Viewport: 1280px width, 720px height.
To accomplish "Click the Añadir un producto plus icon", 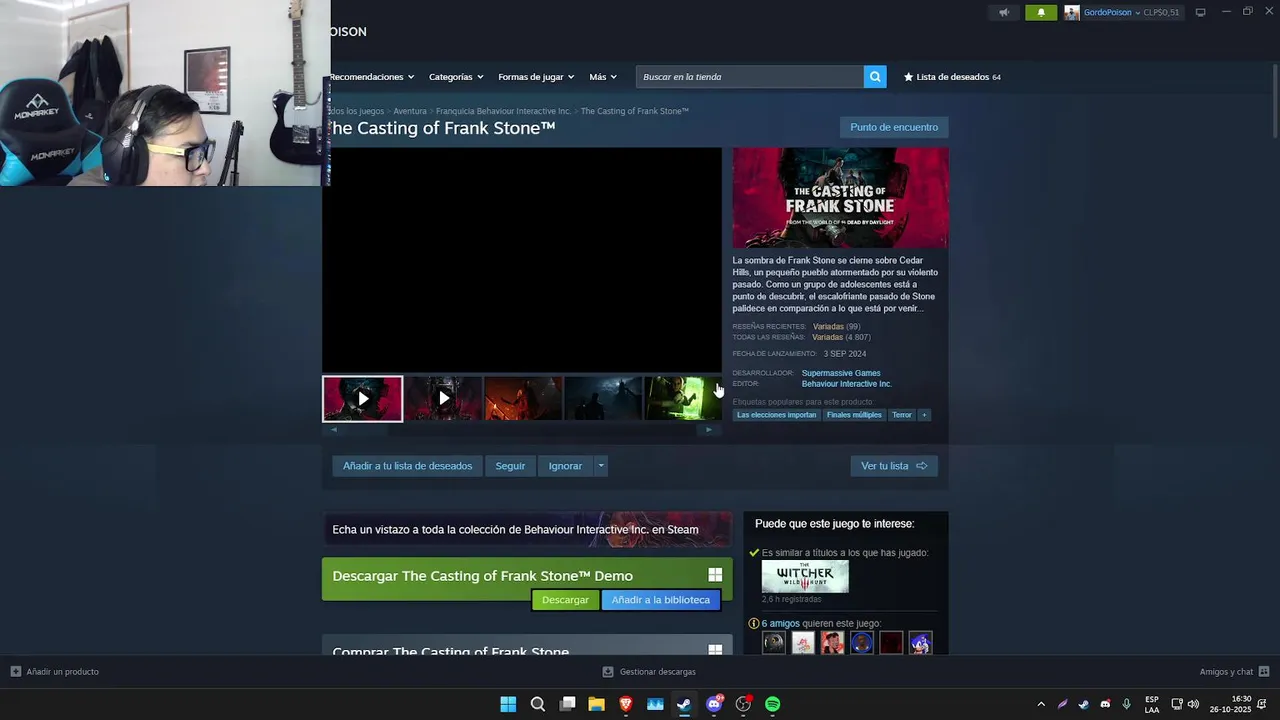I will tap(15, 672).
